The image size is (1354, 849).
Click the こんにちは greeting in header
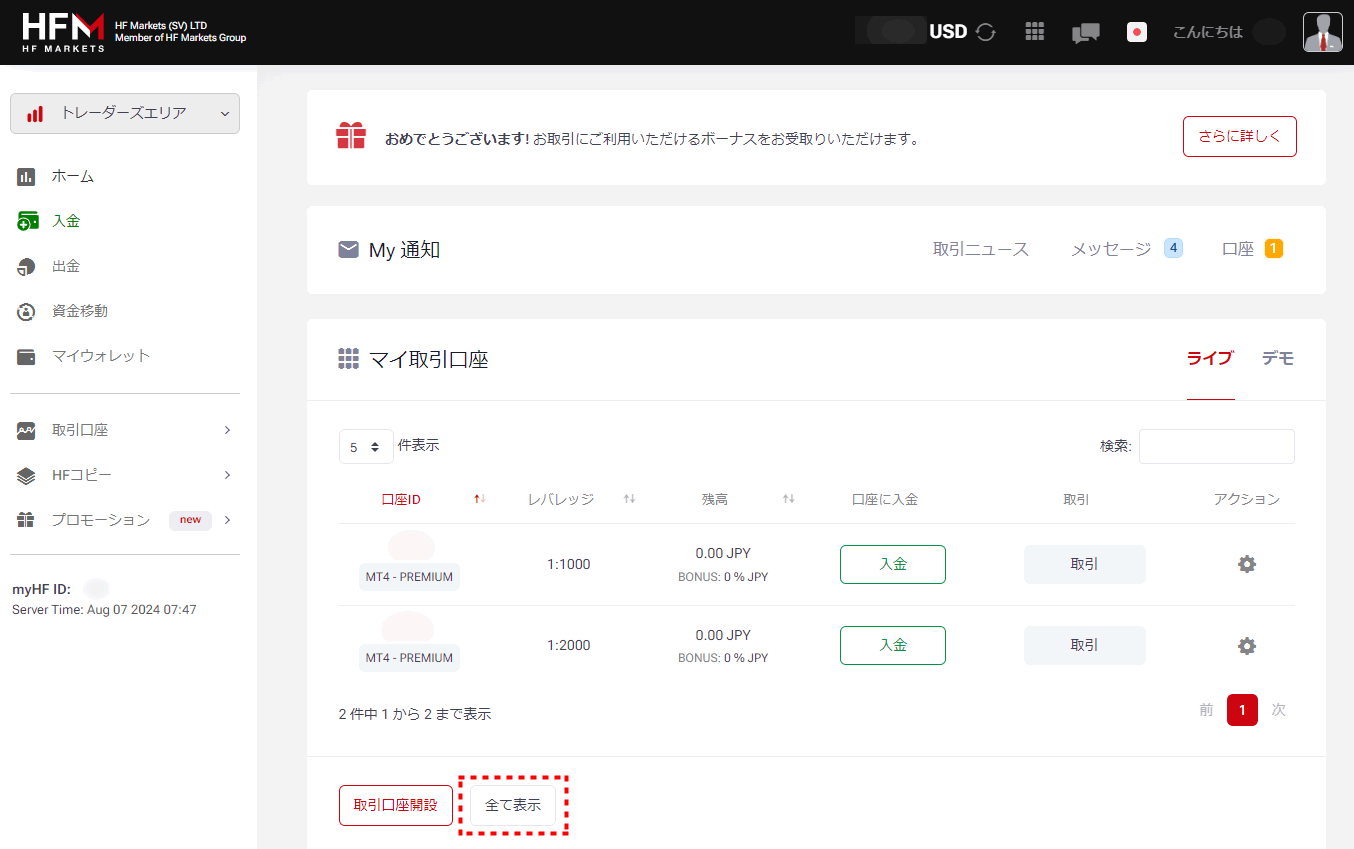click(1208, 32)
